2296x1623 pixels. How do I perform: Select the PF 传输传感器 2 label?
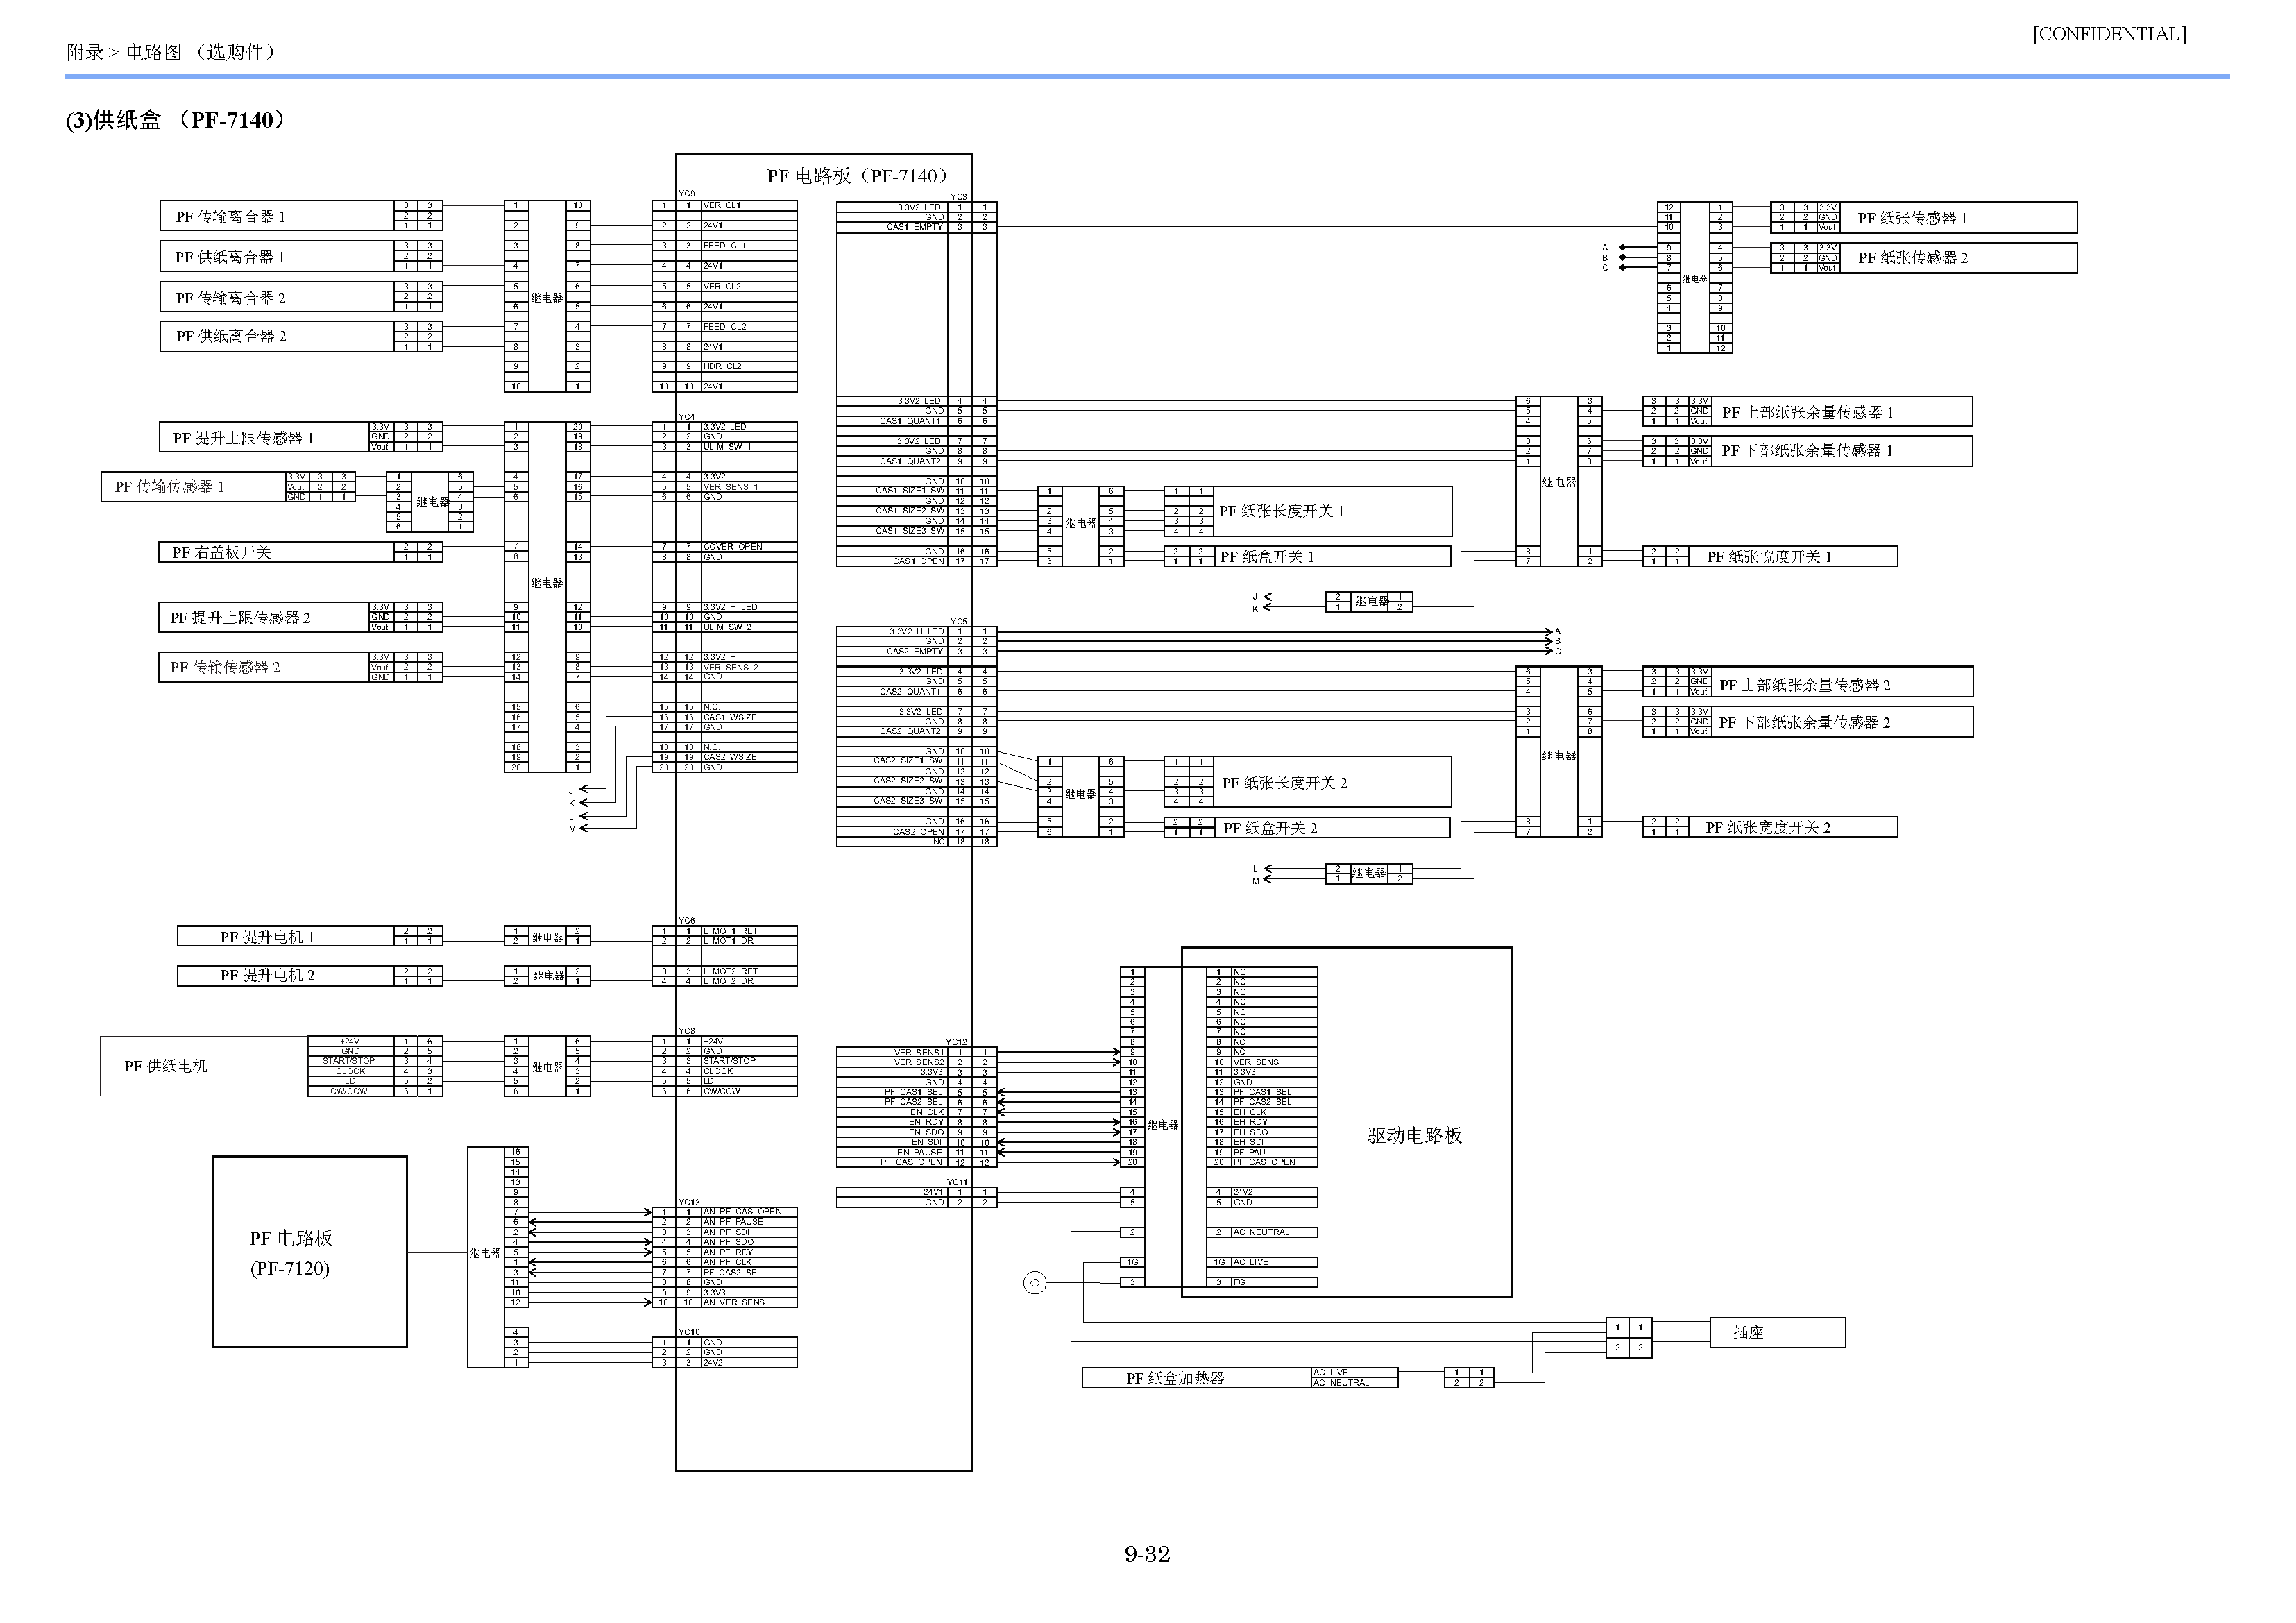point(225,667)
